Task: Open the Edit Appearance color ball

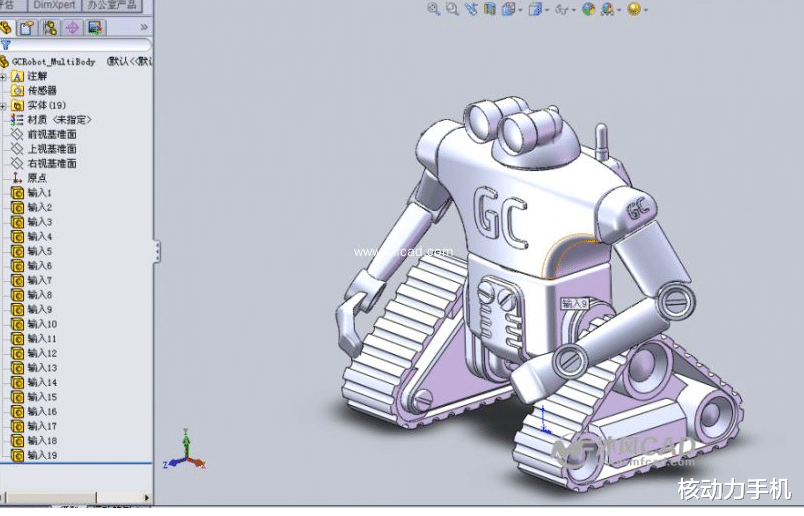Action: pyautogui.click(x=588, y=9)
